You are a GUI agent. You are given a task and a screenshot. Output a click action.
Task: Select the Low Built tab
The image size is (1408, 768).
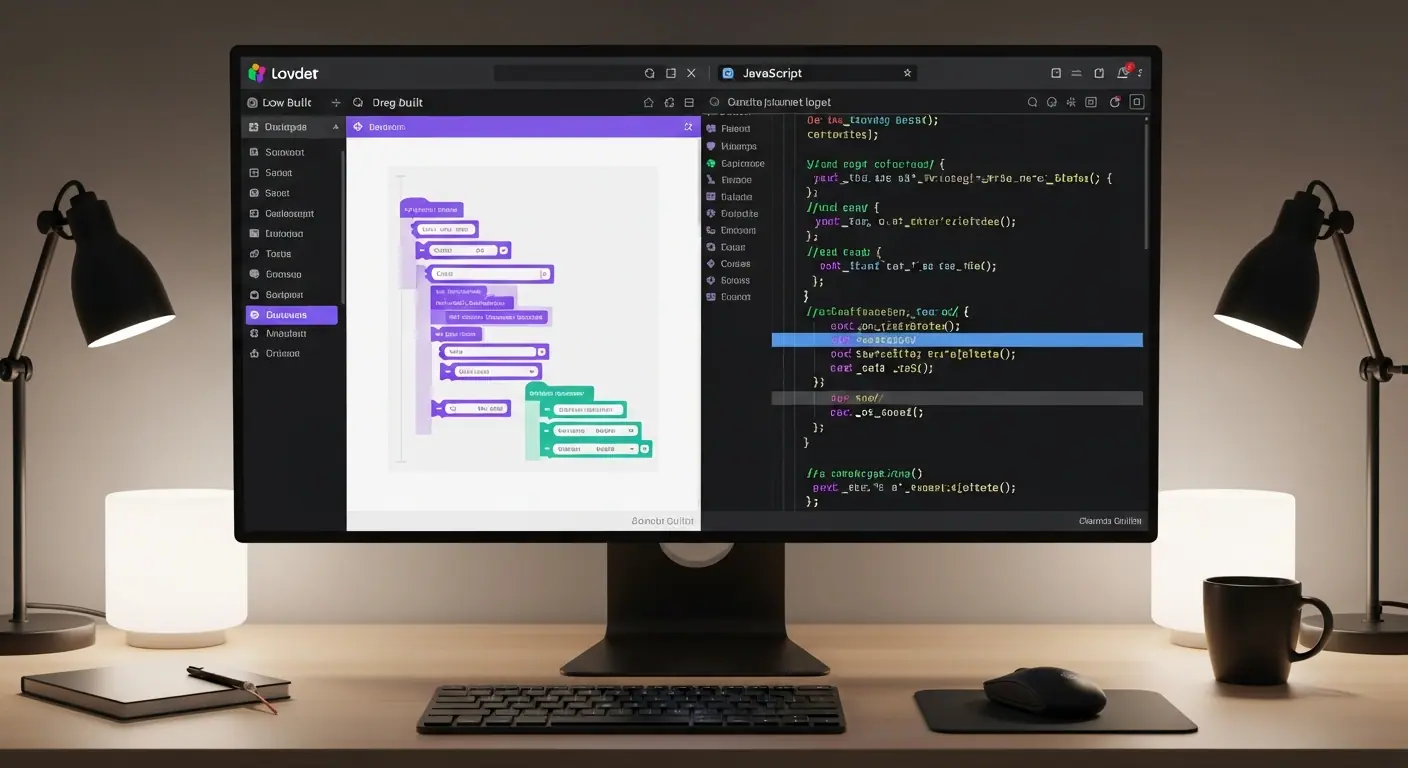click(x=283, y=102)
